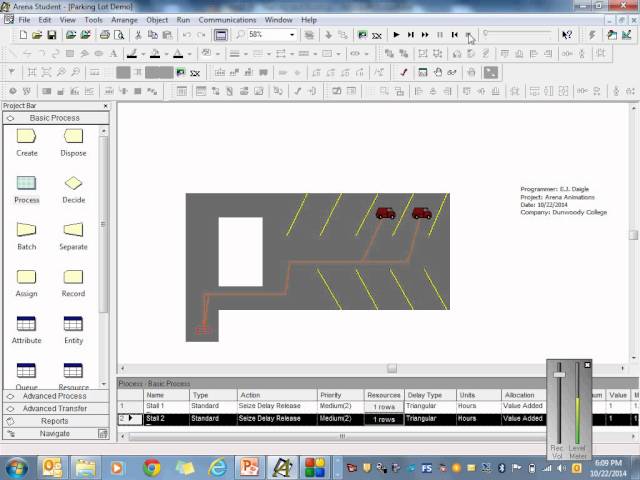Click the Stall 2 Delay Type Triangular cell

[430, 419]
